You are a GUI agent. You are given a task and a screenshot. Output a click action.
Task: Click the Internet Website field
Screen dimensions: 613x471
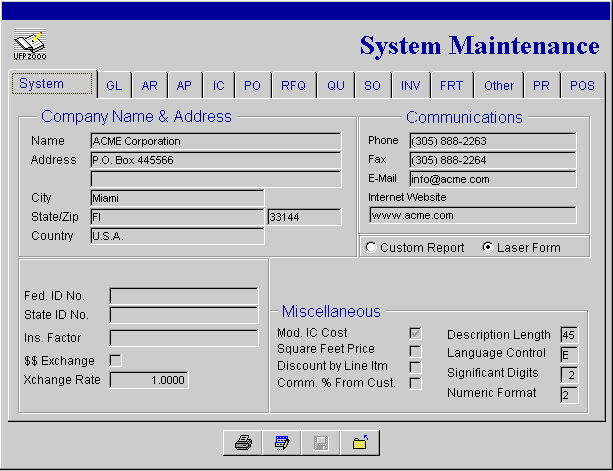point(472,215)
